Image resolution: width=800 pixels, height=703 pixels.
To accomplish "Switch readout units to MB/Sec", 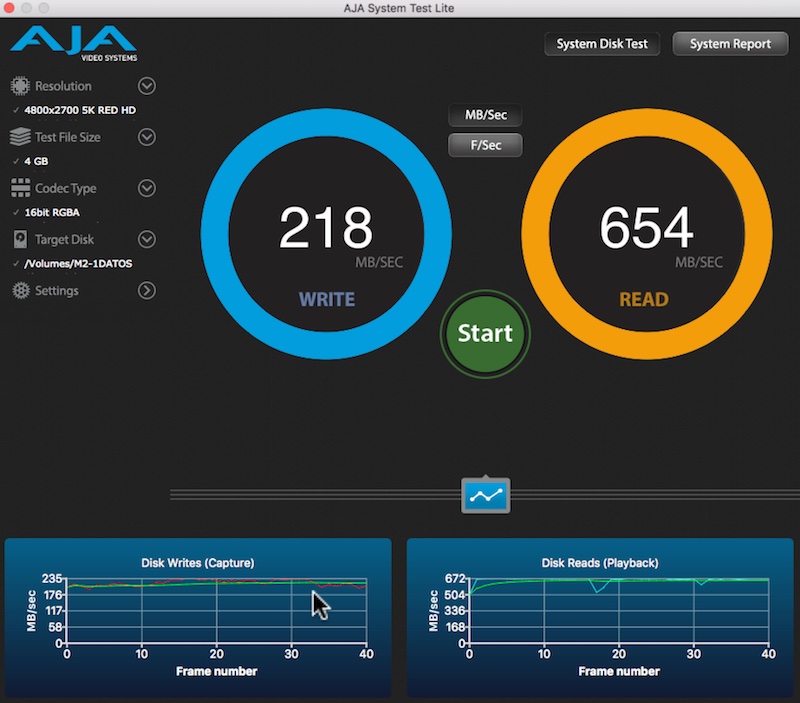I will tap(485, 115).
